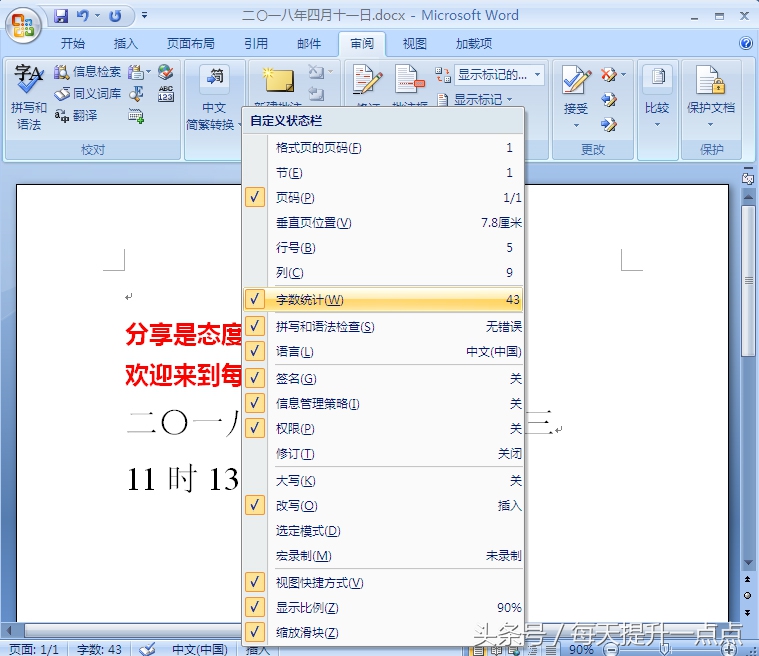
Task: Expand the Compare (比较) dropdown arrow
Action: click(x=657, y=125)
